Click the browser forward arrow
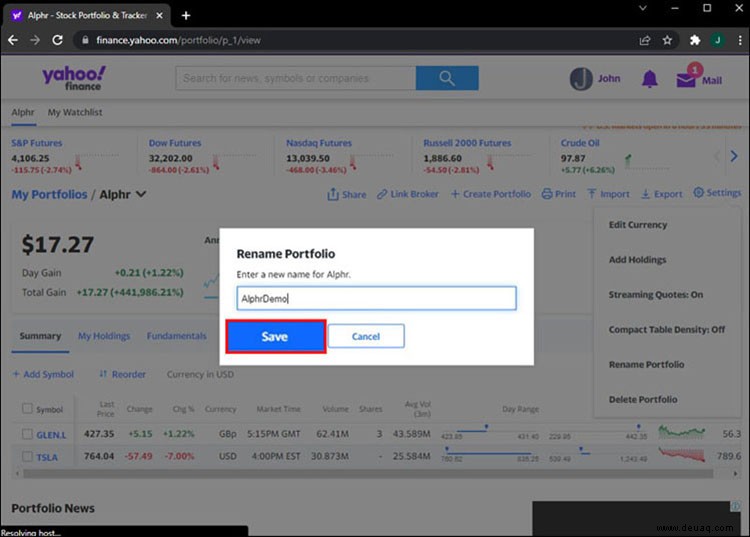The width and height of the screenshot is (750, 537). [x=35, y=40]
